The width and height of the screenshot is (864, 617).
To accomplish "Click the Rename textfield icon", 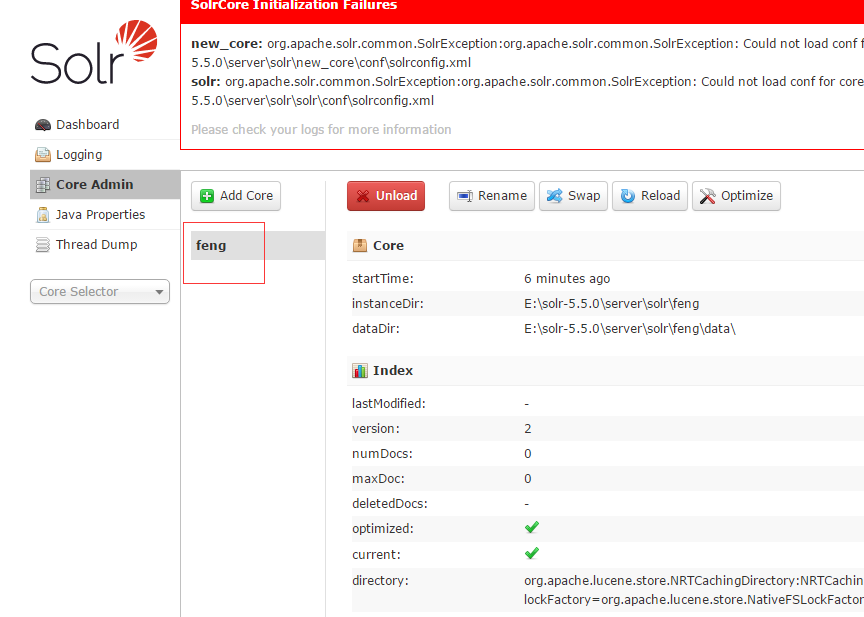I will click(465, 196).
